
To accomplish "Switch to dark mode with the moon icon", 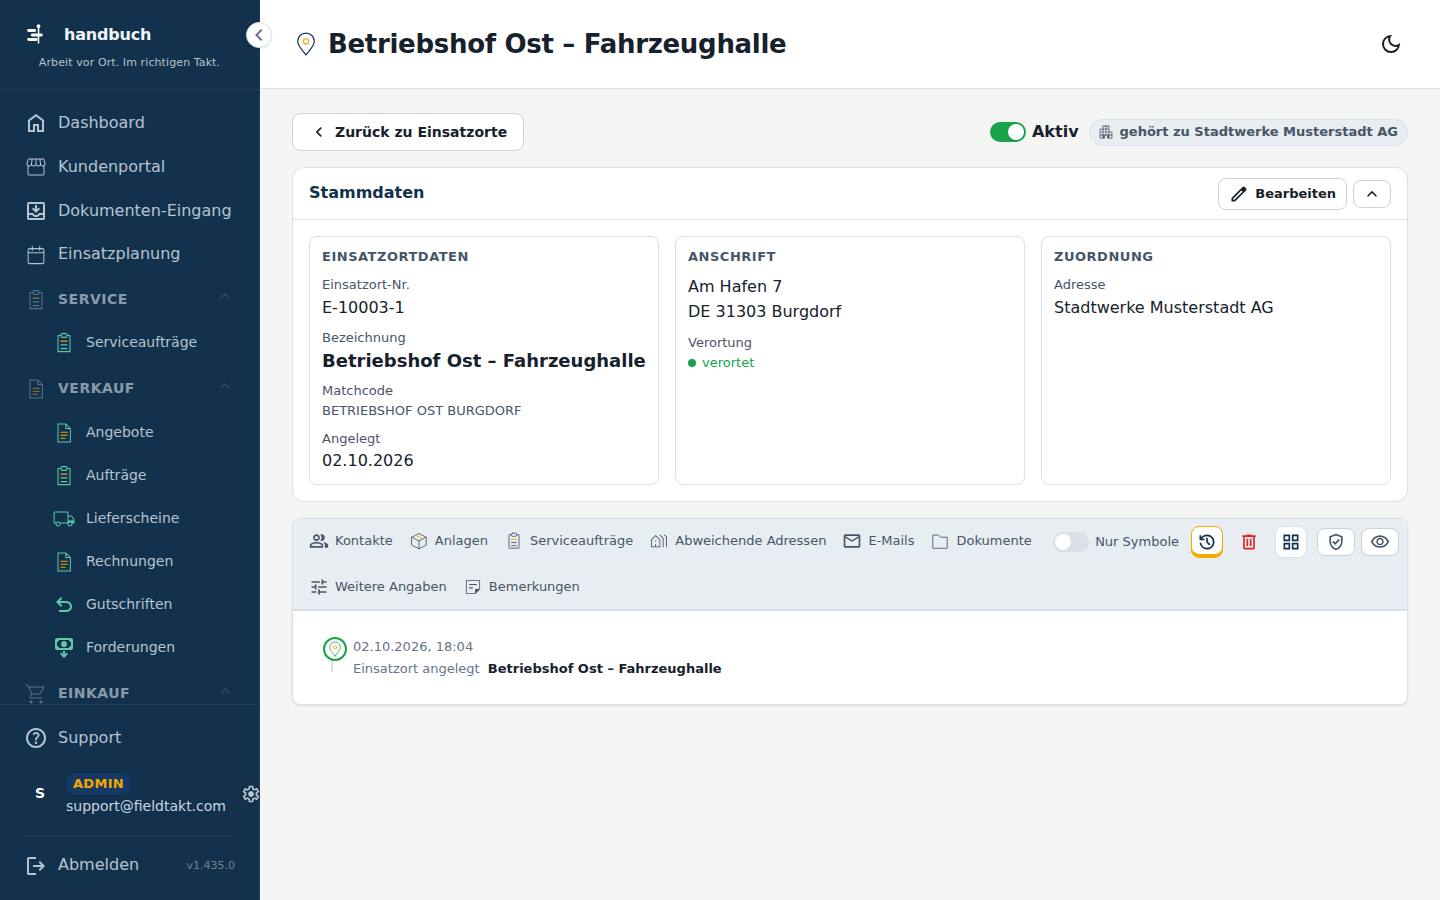I will (x=1390, y=44).
